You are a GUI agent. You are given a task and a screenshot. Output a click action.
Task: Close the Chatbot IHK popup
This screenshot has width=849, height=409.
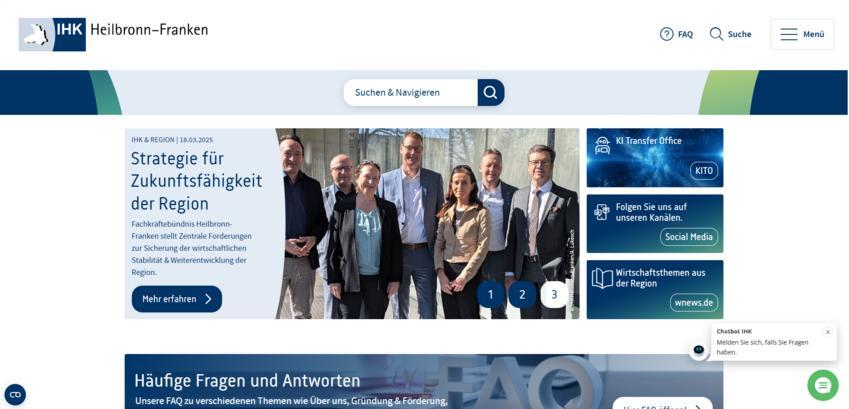coord(827,332)
